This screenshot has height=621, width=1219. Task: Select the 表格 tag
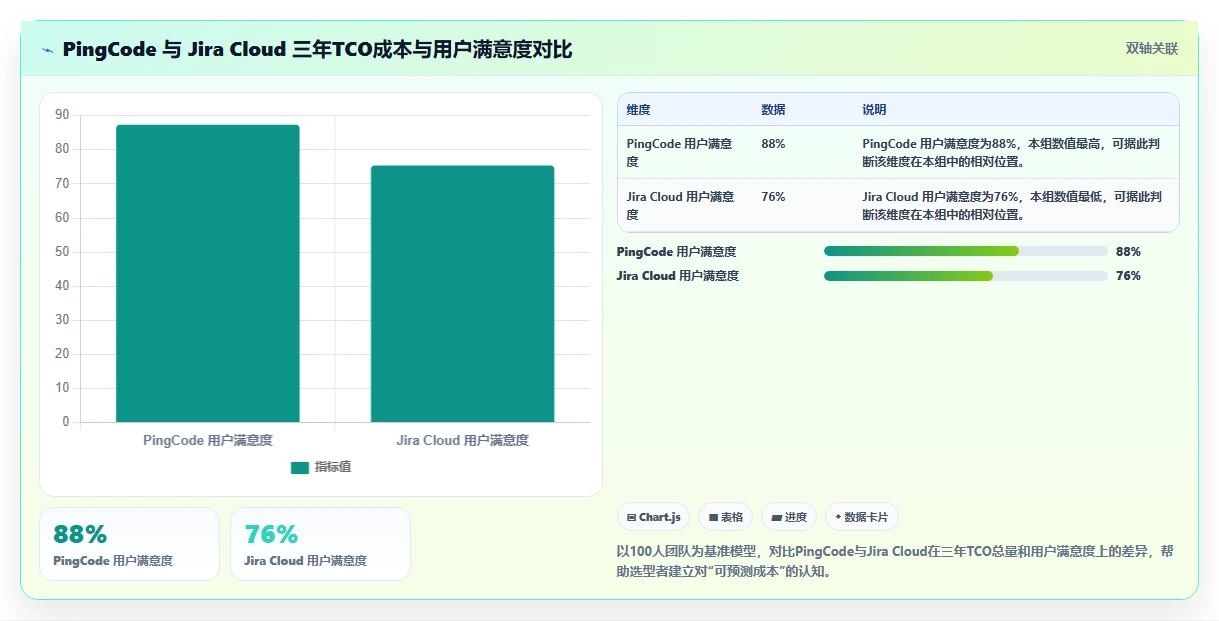726,517
